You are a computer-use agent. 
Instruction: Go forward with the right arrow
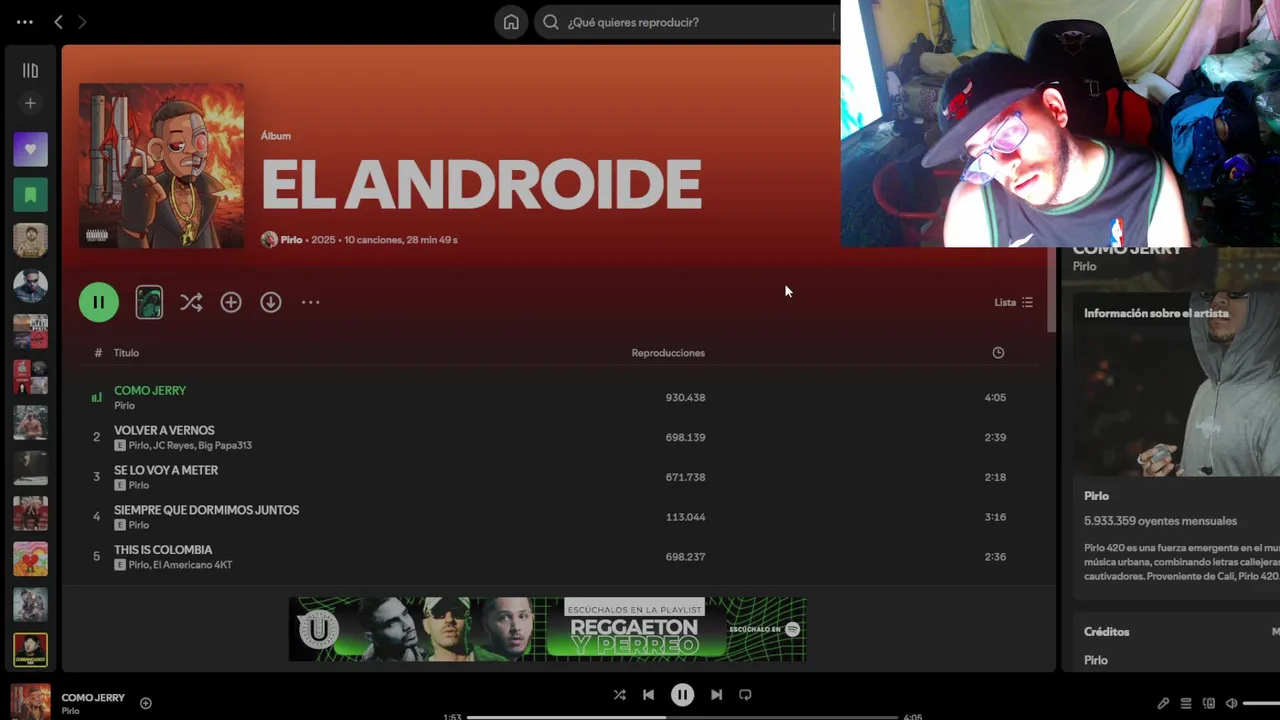[x=82, y=22]
